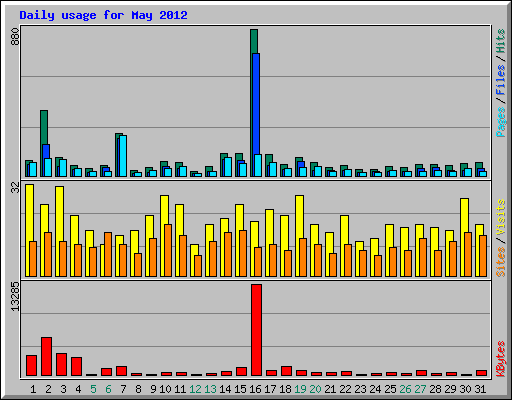Click the day '1' x-axis label

pos(33,389)
